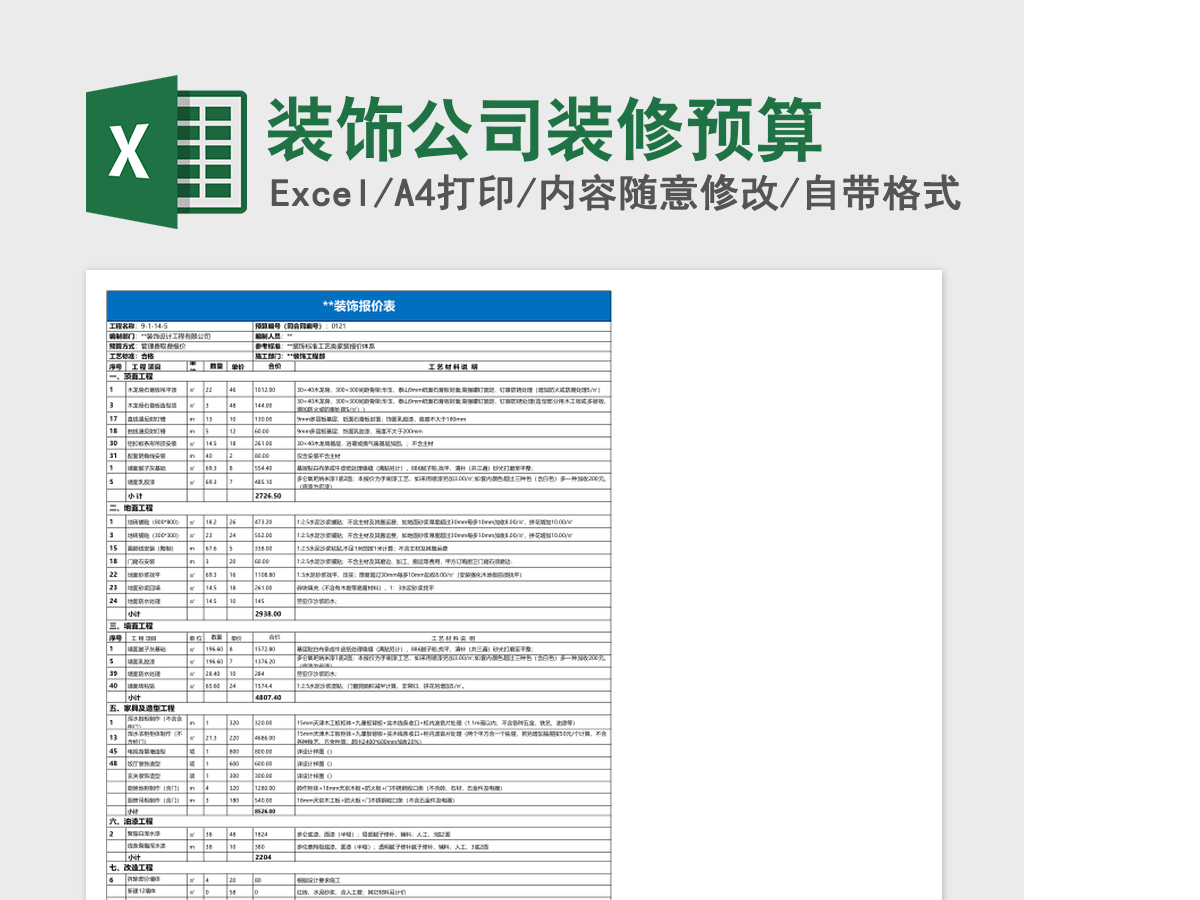Viewport: 1200px width, 900px height.
Task: Click the 三、墙面工程 section heading
Action: click(x=131, y=625)
